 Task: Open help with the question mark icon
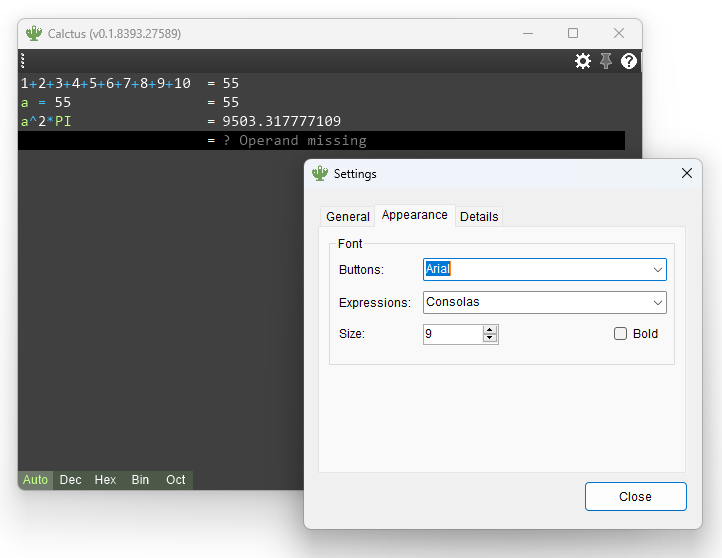(629, 61)
